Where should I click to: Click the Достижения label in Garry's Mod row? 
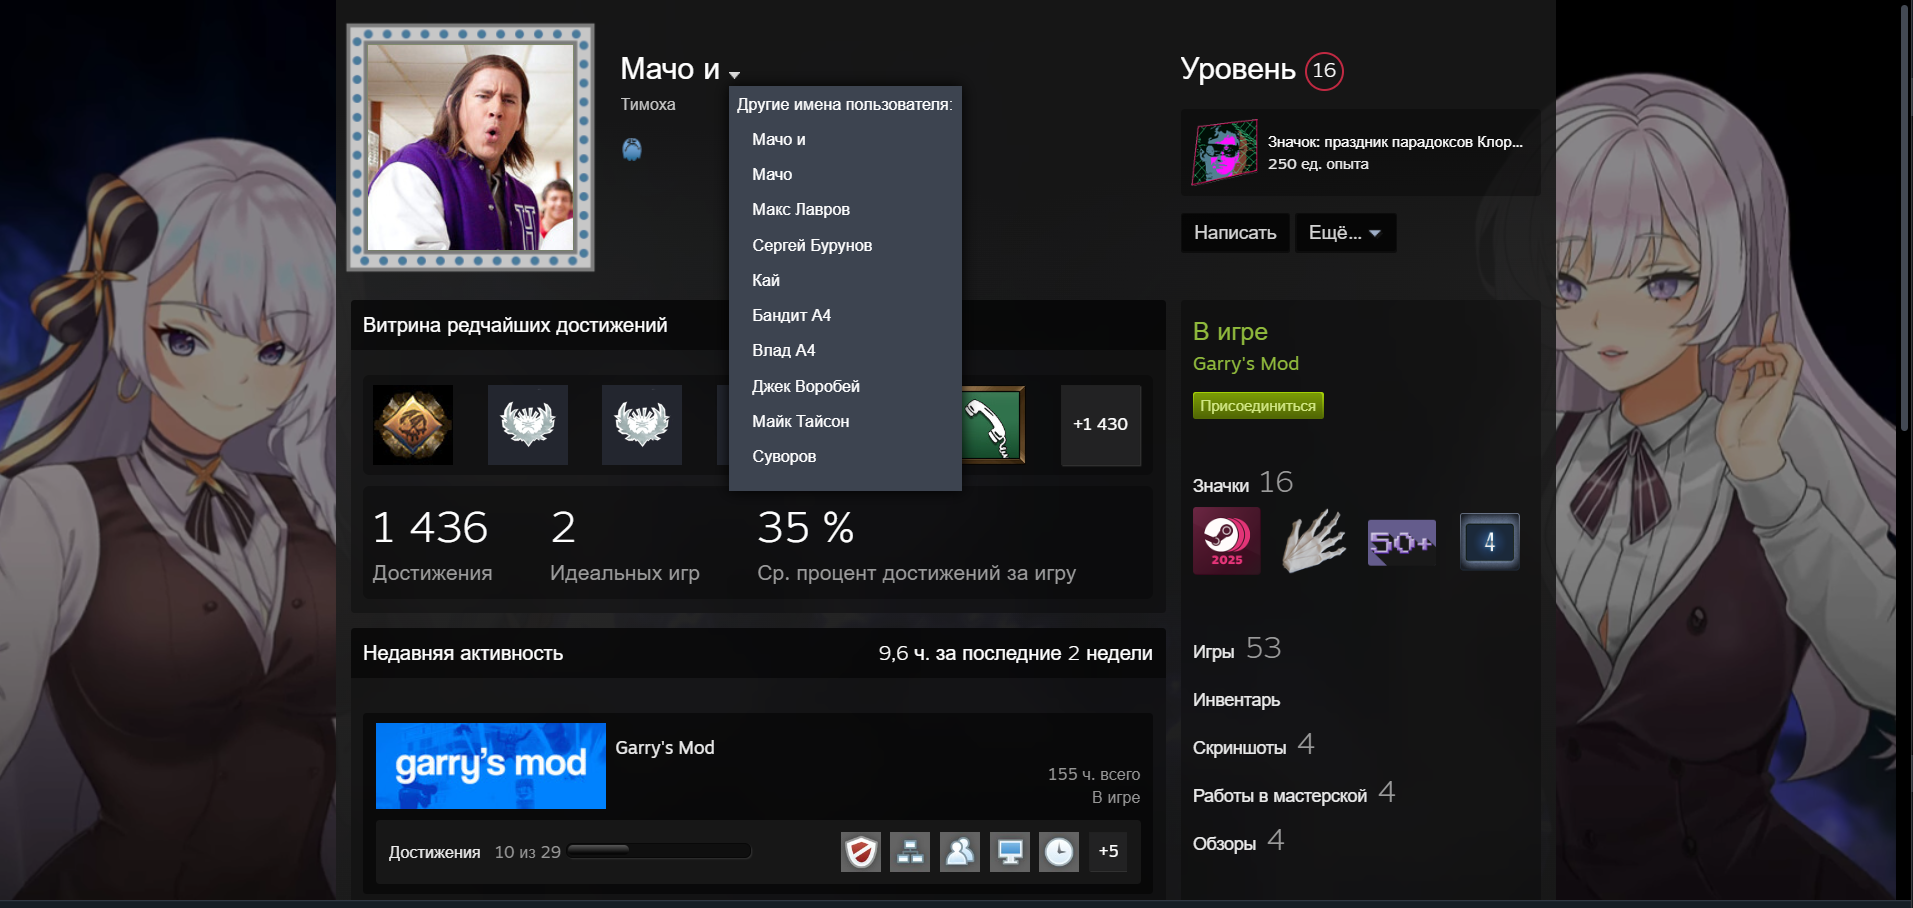pyautogui.click(x=434, y=852)
